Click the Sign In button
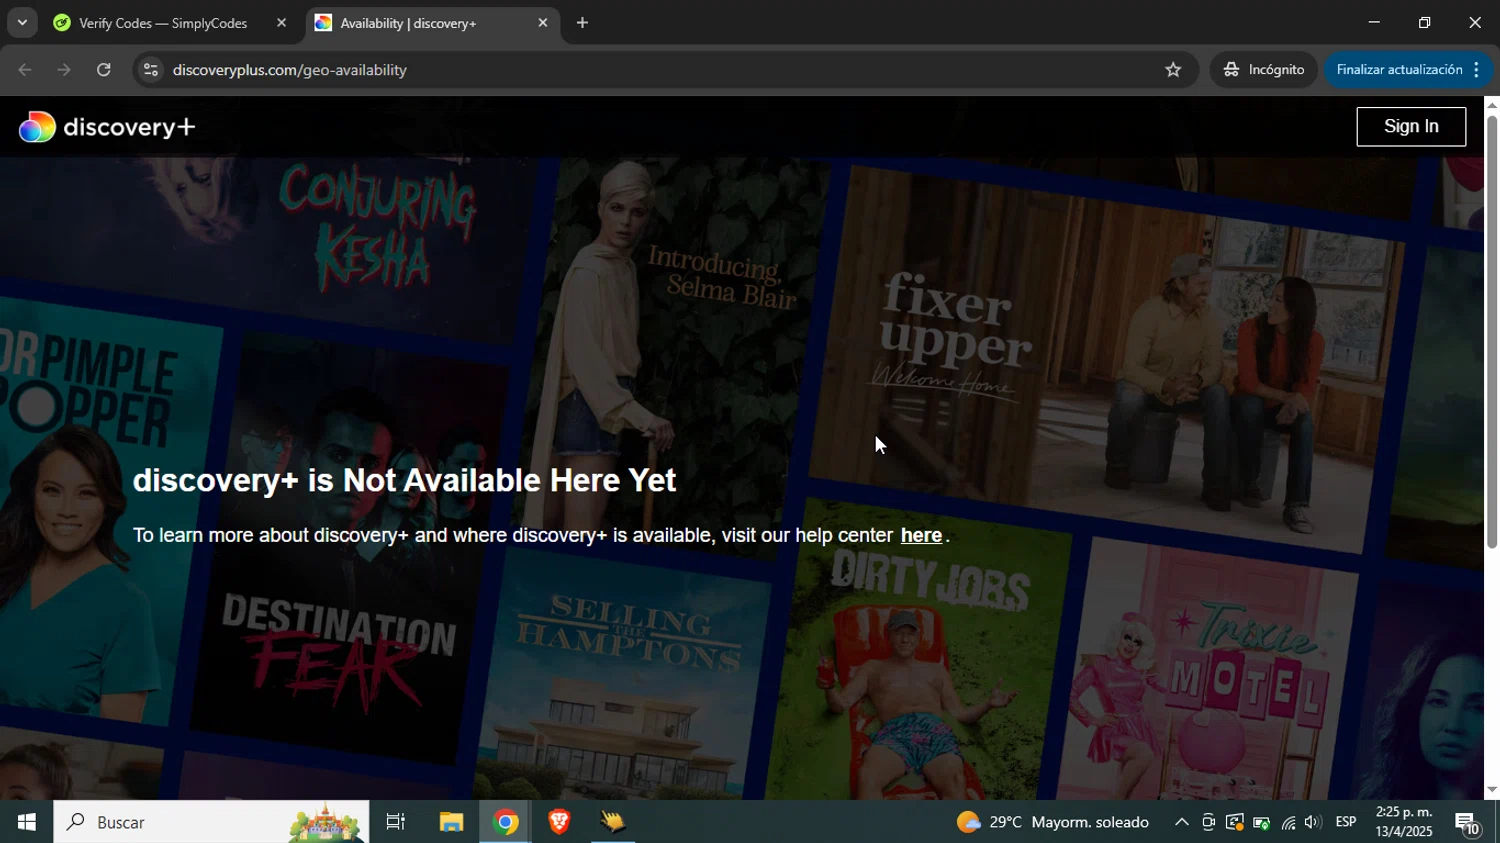 (x=1410, y=127)
